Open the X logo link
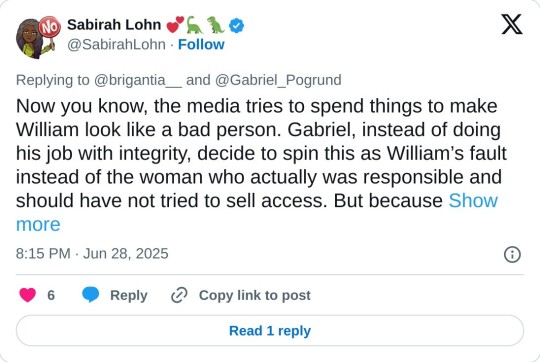540x362 pixels. [512, 24]
